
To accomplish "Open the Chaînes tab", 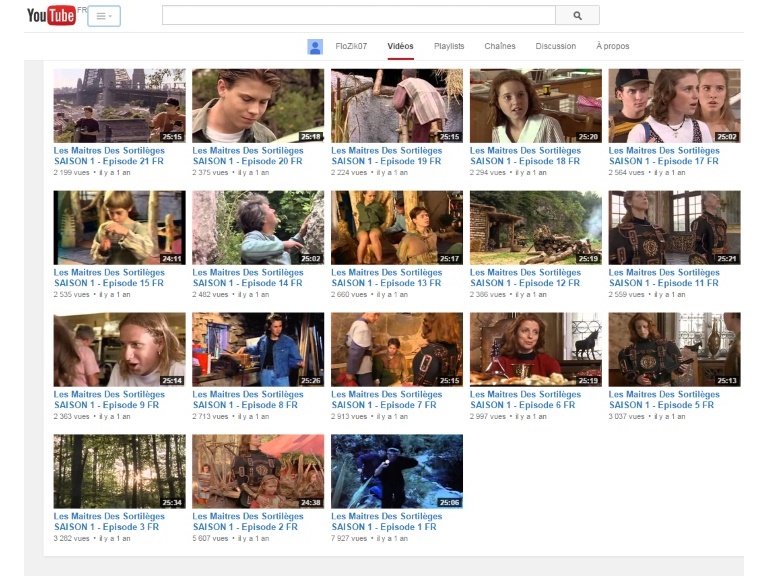I will (500, 46).
